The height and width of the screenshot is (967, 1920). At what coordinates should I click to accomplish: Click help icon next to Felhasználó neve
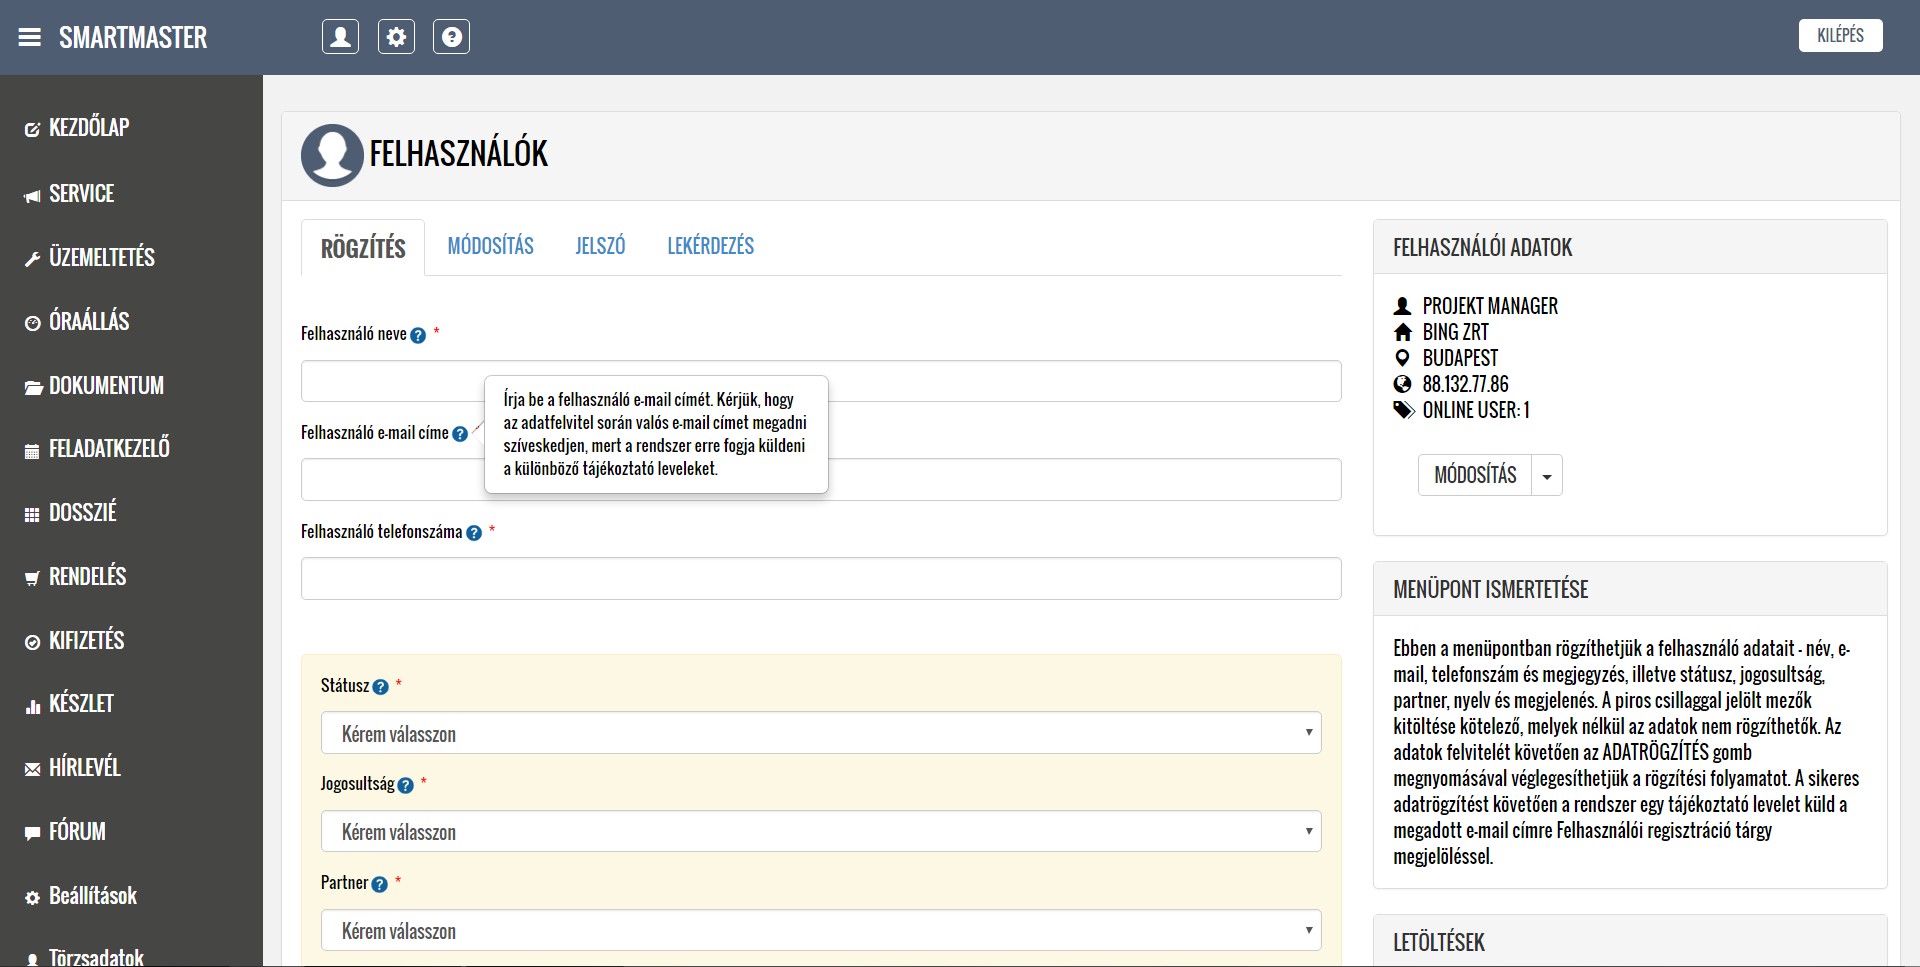(418, 336)
